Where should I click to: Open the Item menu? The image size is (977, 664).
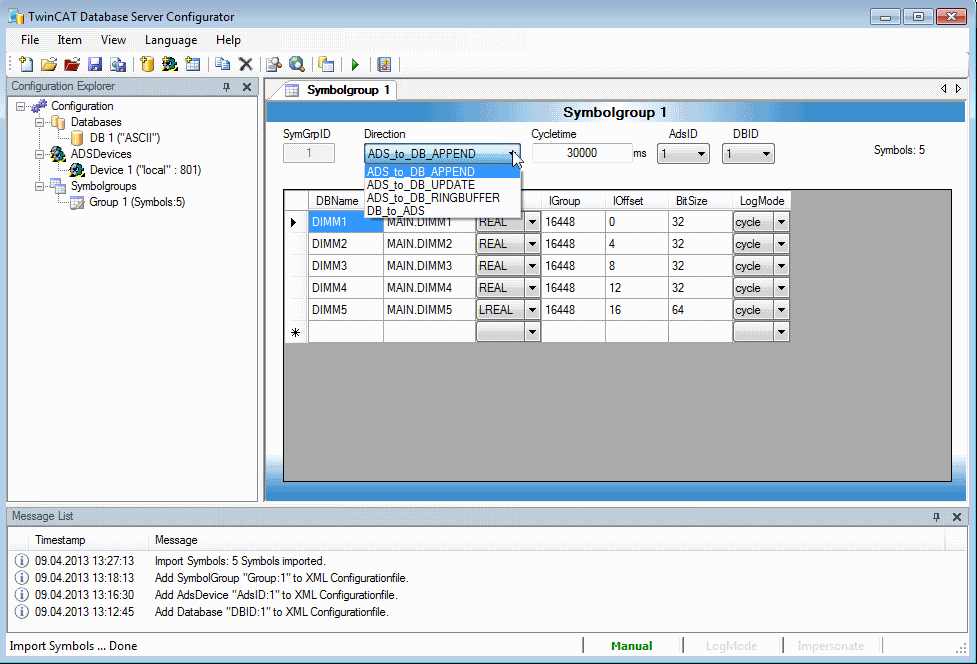tap(69, 40)
